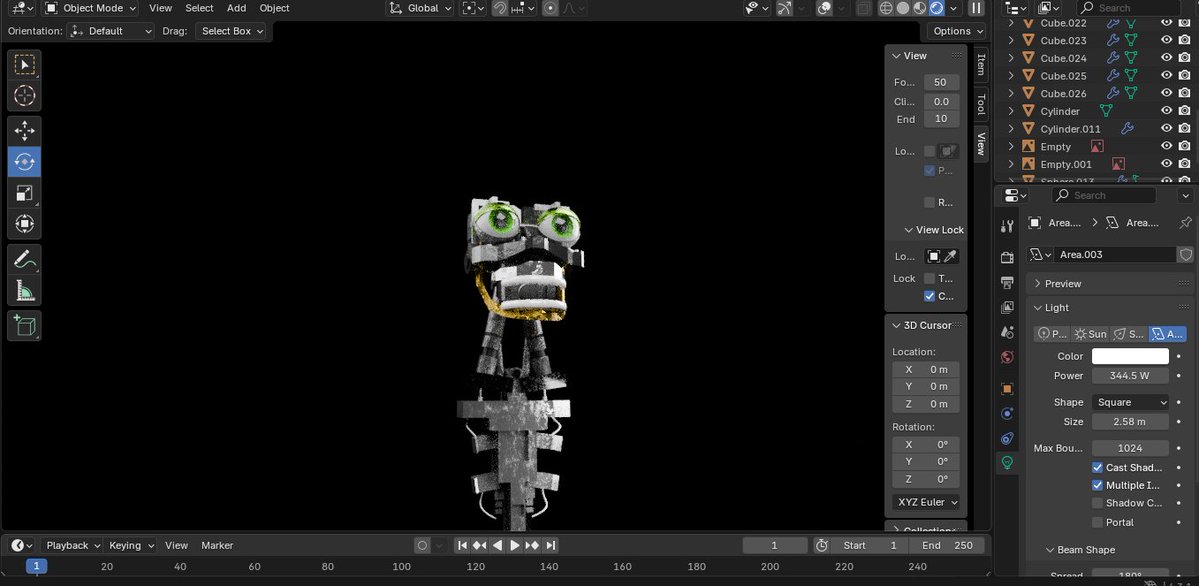Toggle the snapping magnet icon
The height and width of the screenshot is (586, 1199).
[500, 8]
